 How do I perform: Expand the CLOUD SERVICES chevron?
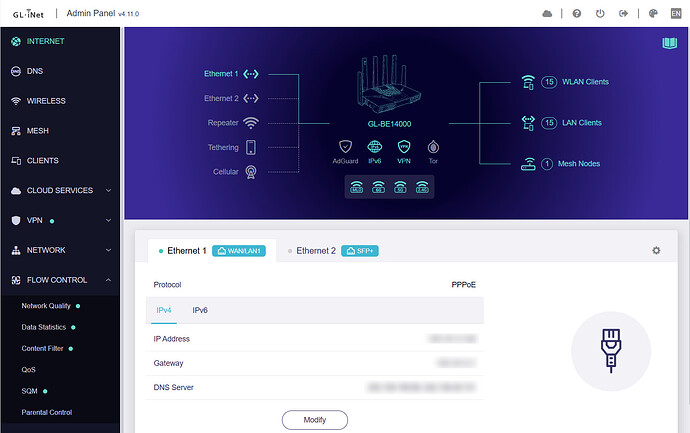tap(108, 191)
